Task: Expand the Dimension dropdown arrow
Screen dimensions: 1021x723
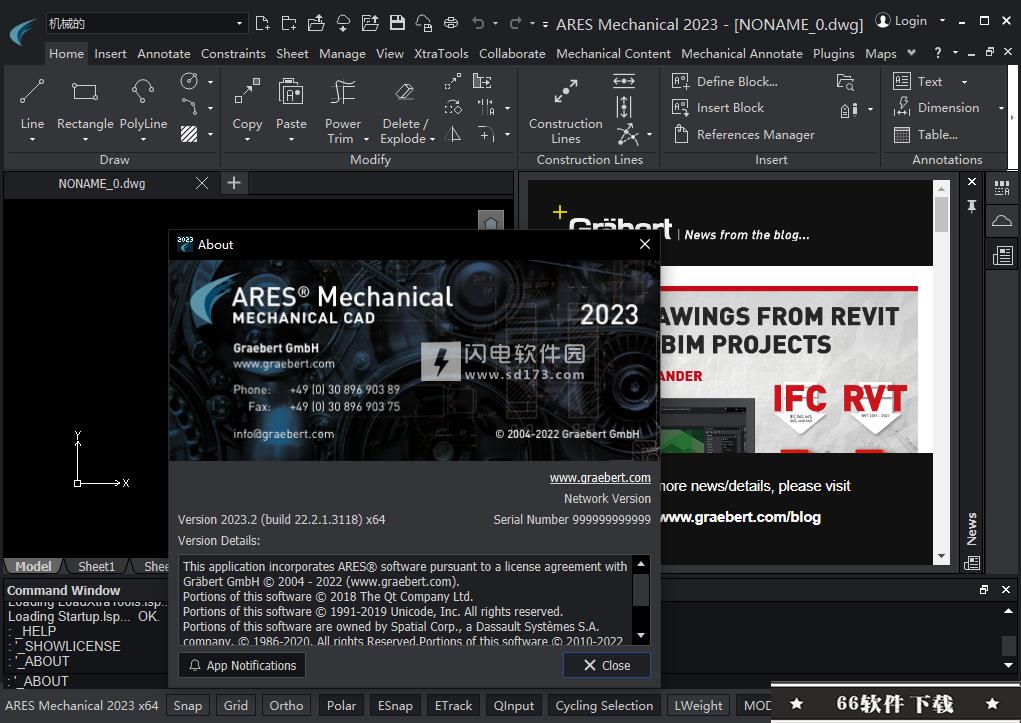Action: (x=1001, y=108)
